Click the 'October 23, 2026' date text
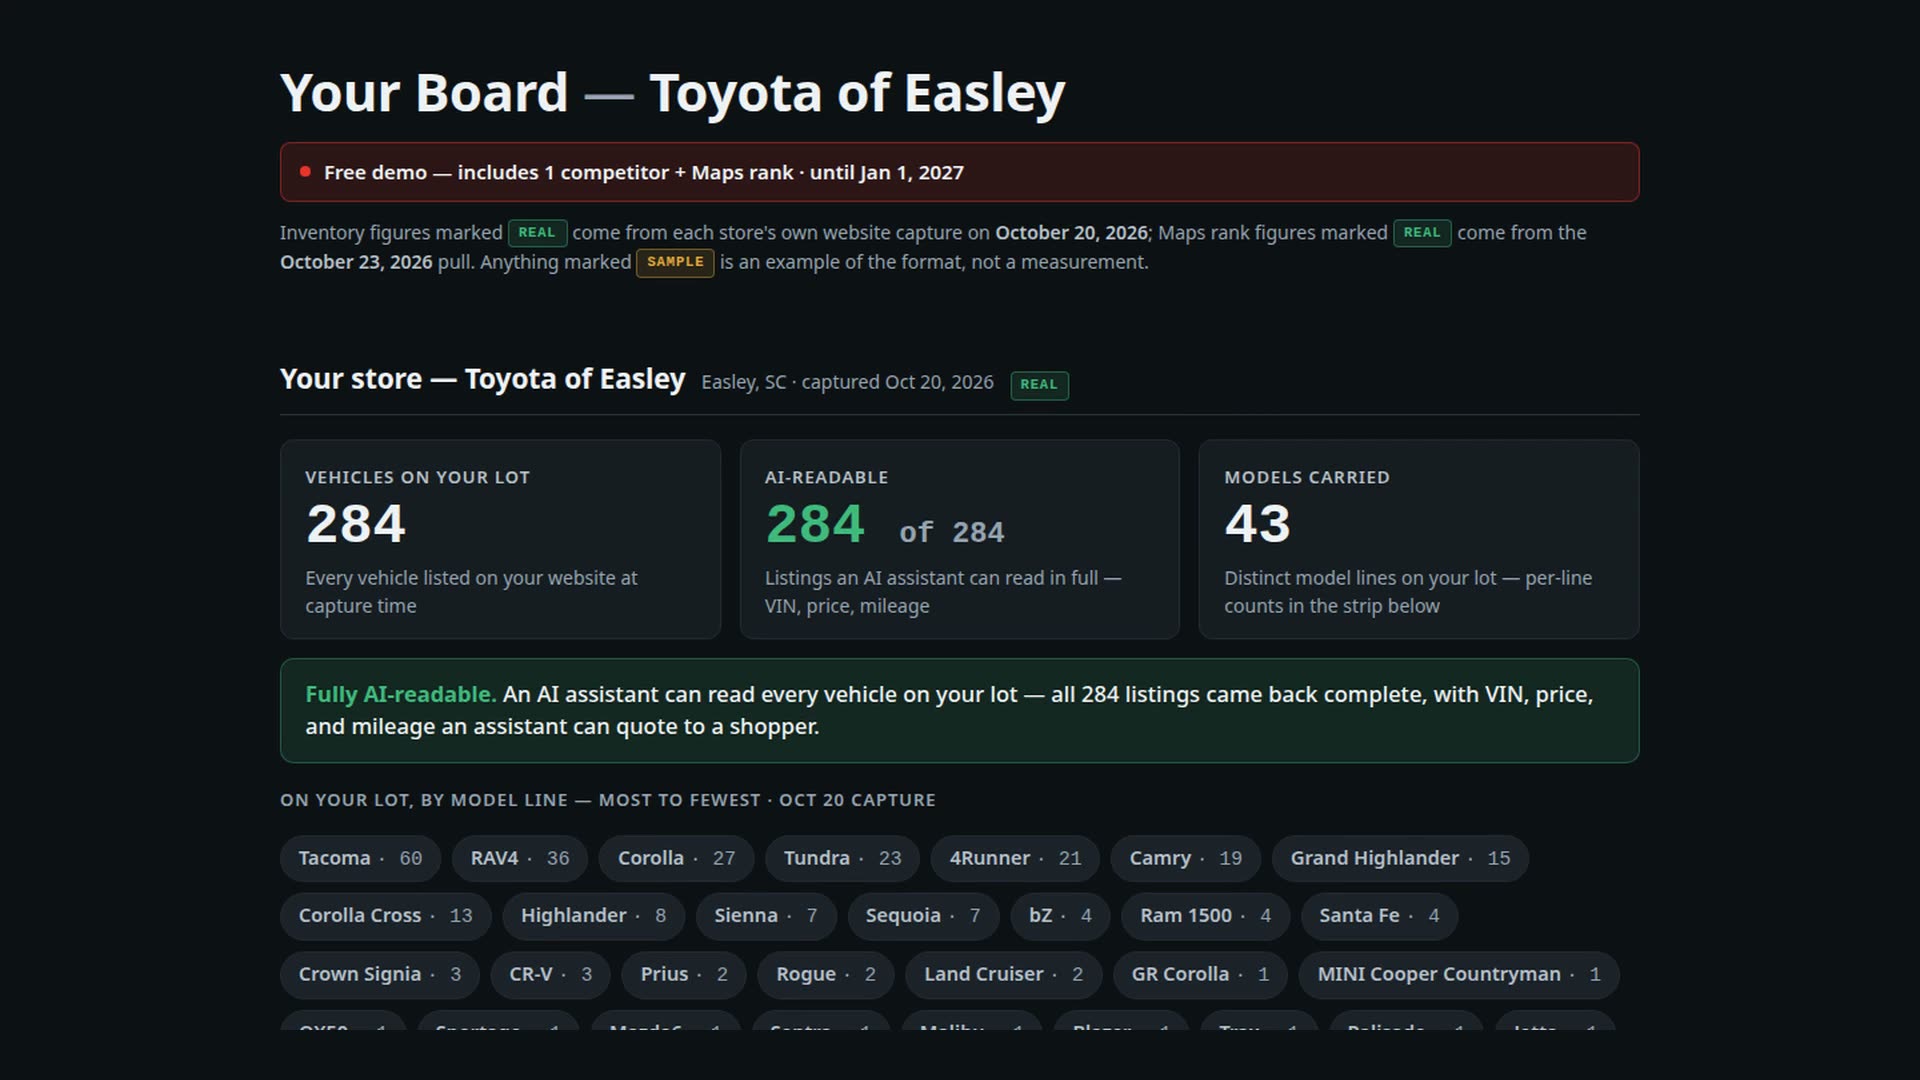 click(356, 262)
